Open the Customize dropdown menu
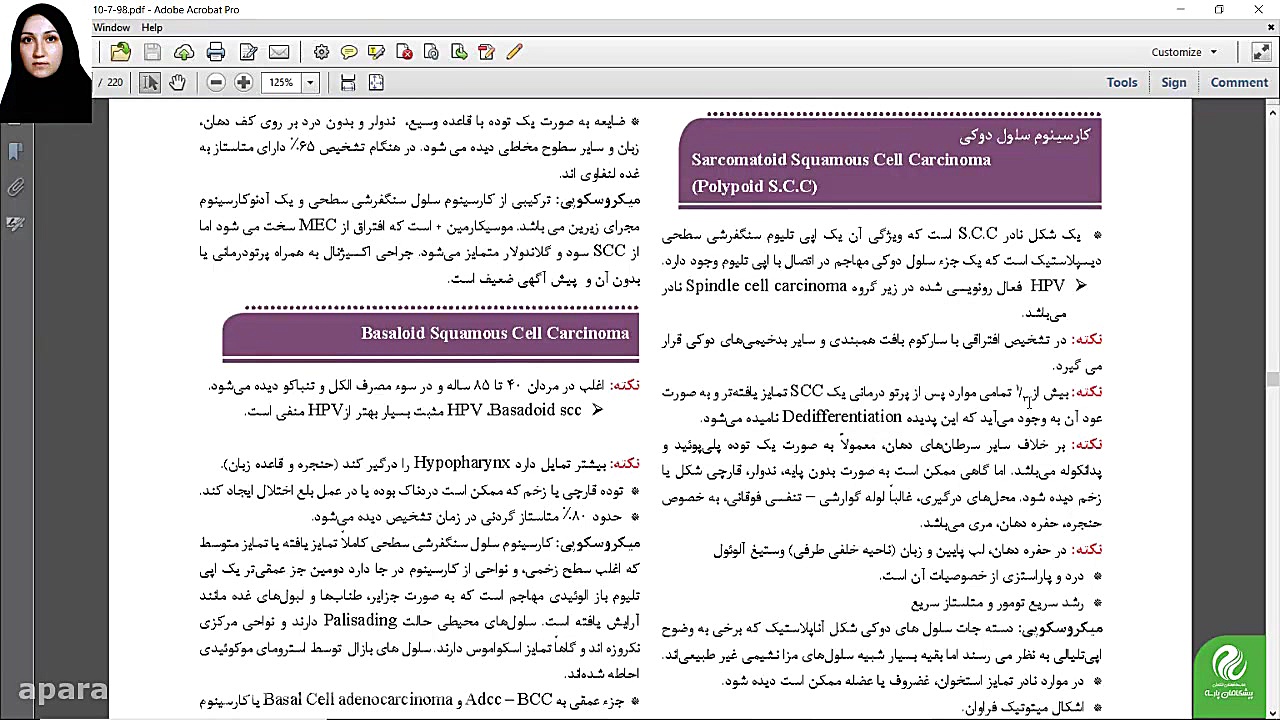Image resolution: width=1280 pixels, height=720 pixels. tap(1184, 52)
